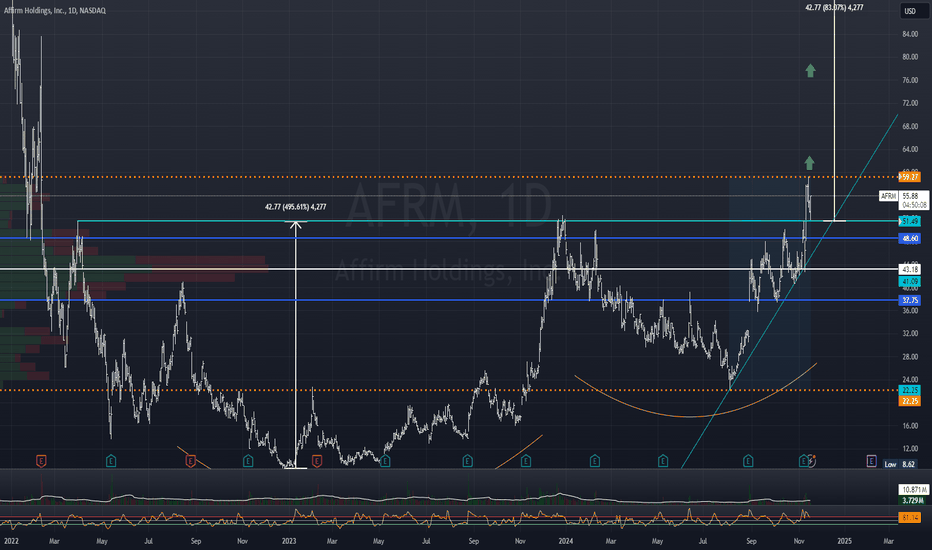Open the February 2024 teal earnings marker
This screenshot has width=932, height=550.
[x=594, y=460]
